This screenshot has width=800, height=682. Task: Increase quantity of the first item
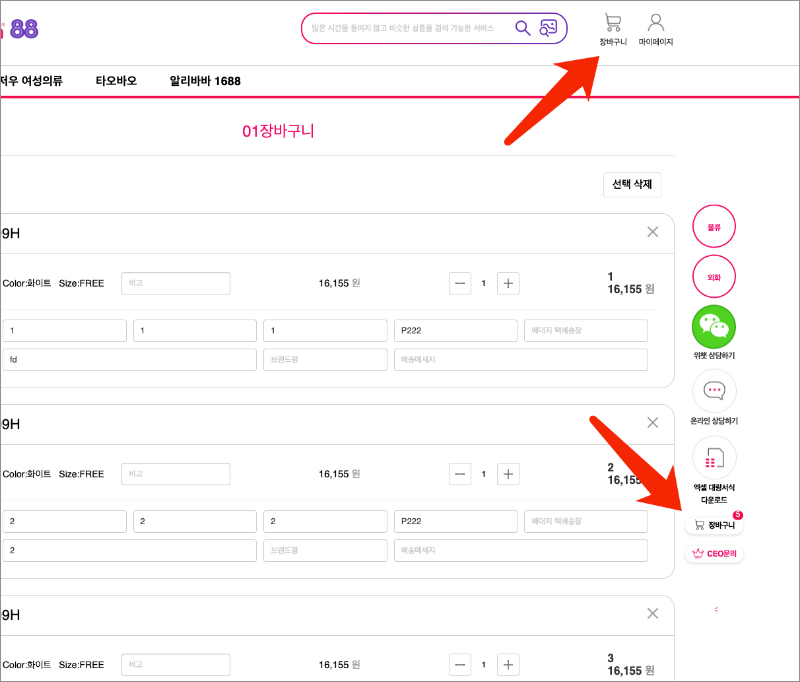(x=508, y=283)
